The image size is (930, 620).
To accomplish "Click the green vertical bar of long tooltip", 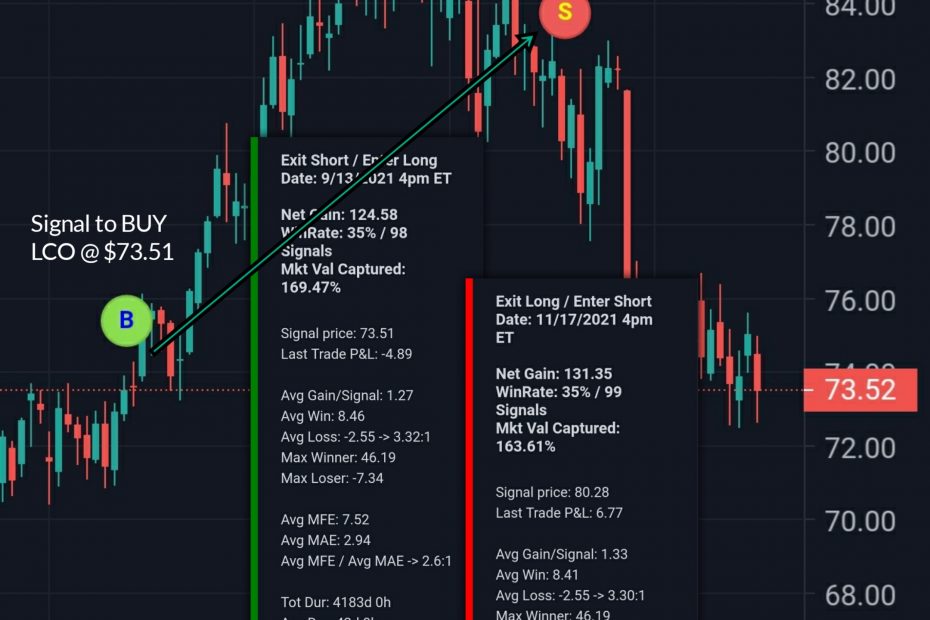I will pyautogui.click(x=254, y=380).
